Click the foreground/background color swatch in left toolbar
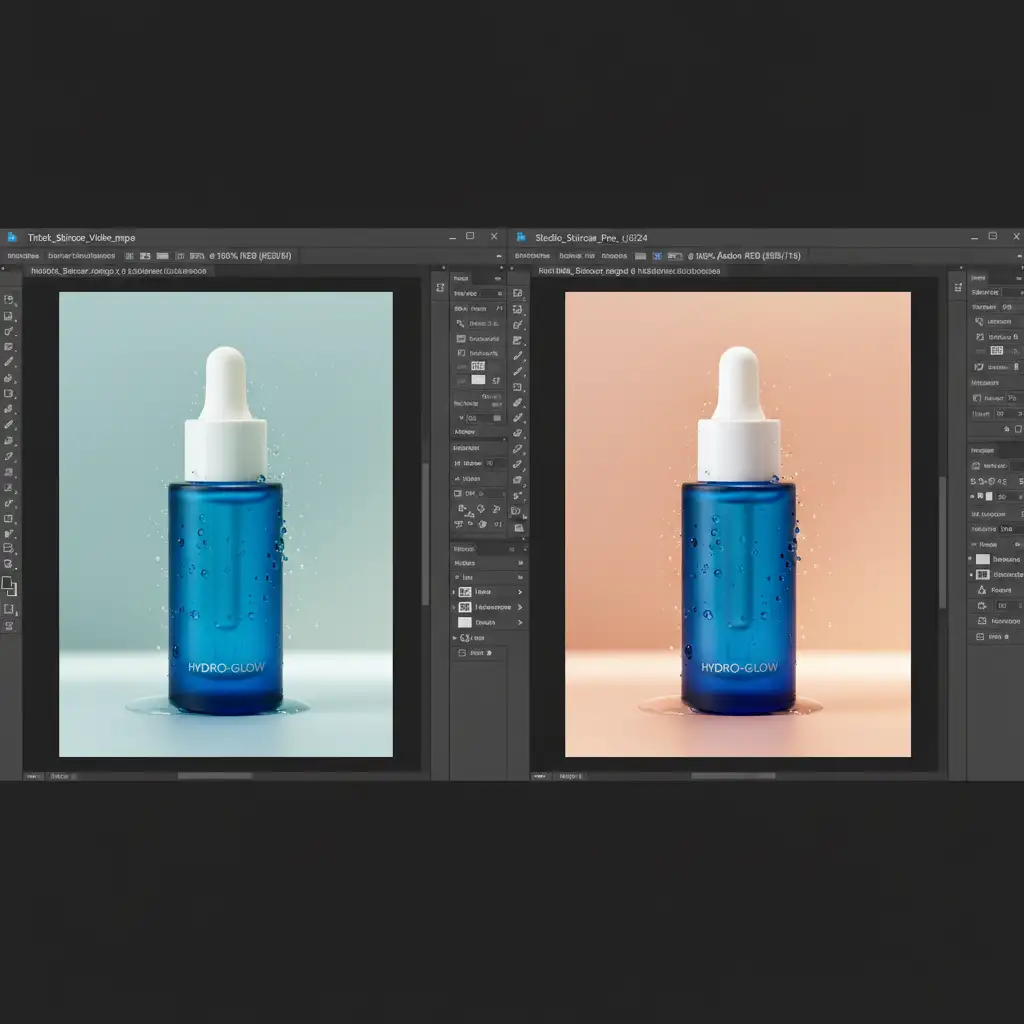This screenshot has height=1024, width=1024. tap(9, 586)
